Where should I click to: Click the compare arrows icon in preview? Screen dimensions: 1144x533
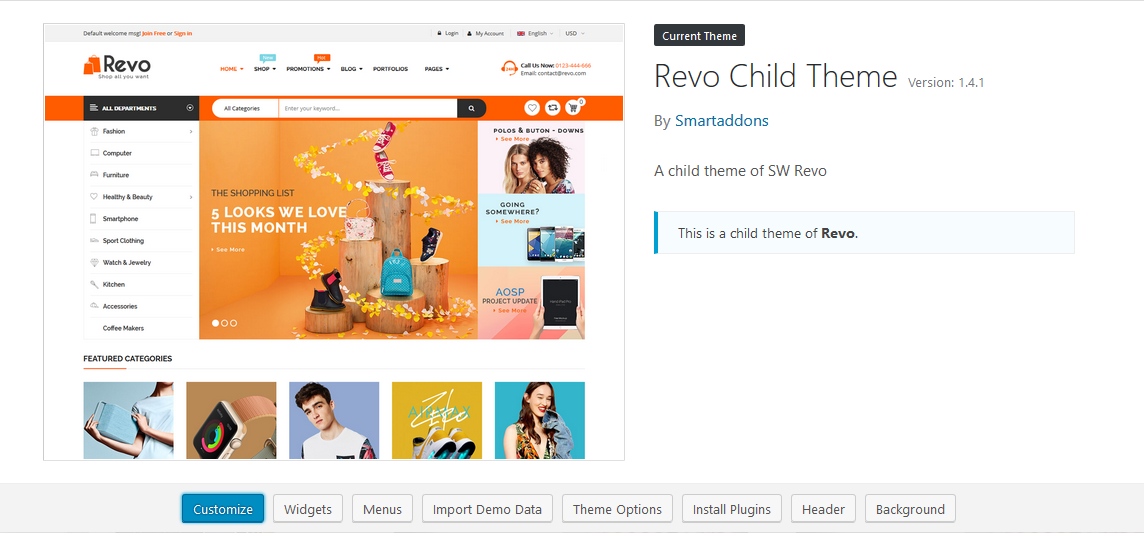[x=553, y=108]
